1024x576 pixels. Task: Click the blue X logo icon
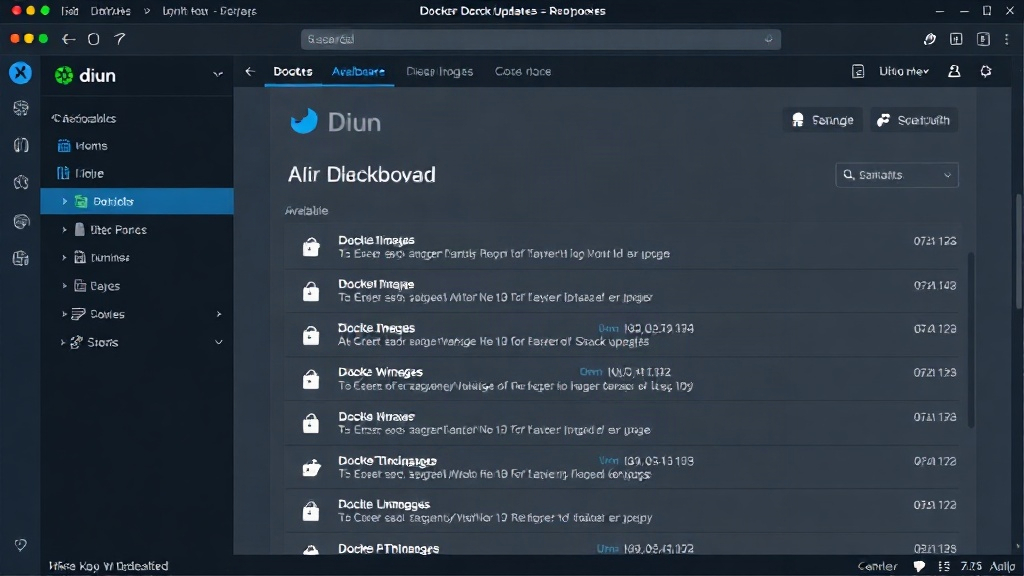coord(20,72)
